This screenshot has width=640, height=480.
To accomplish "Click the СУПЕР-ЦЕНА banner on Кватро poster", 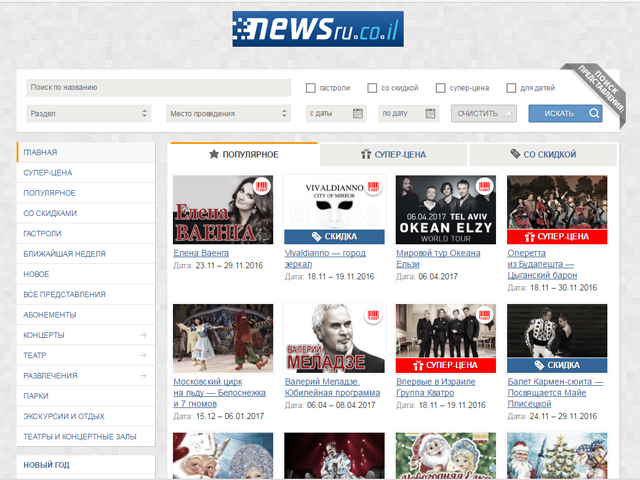I will [446, 365].
